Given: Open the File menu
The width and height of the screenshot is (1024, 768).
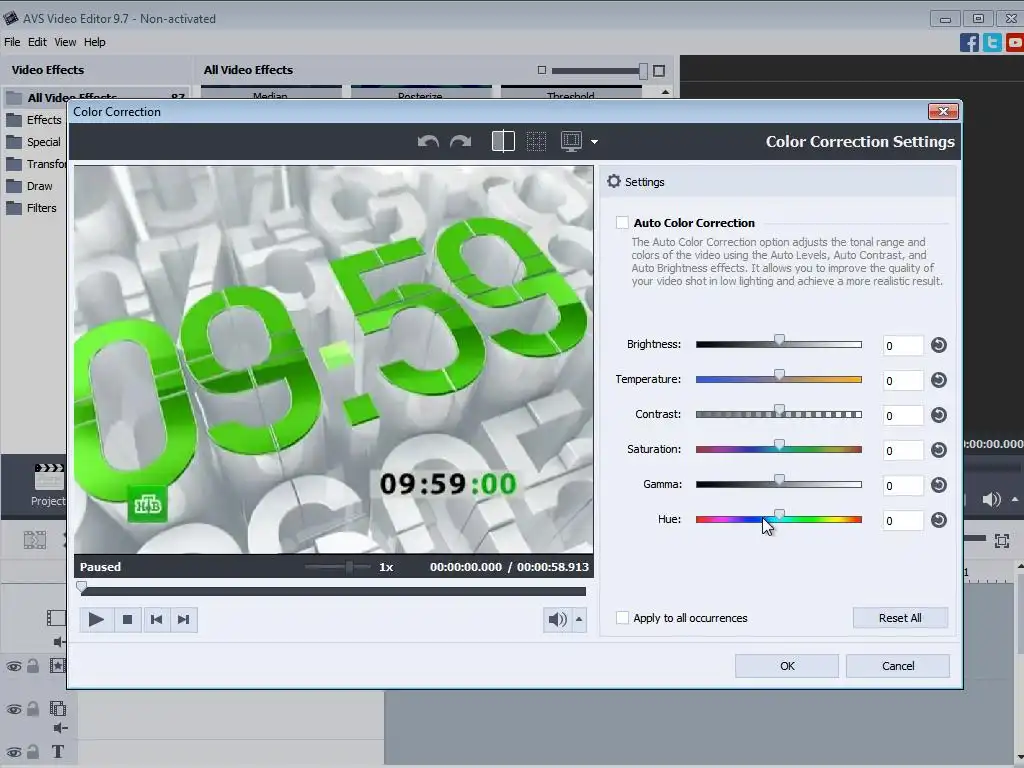Looking at the screenshot, I should coord(12,42).
